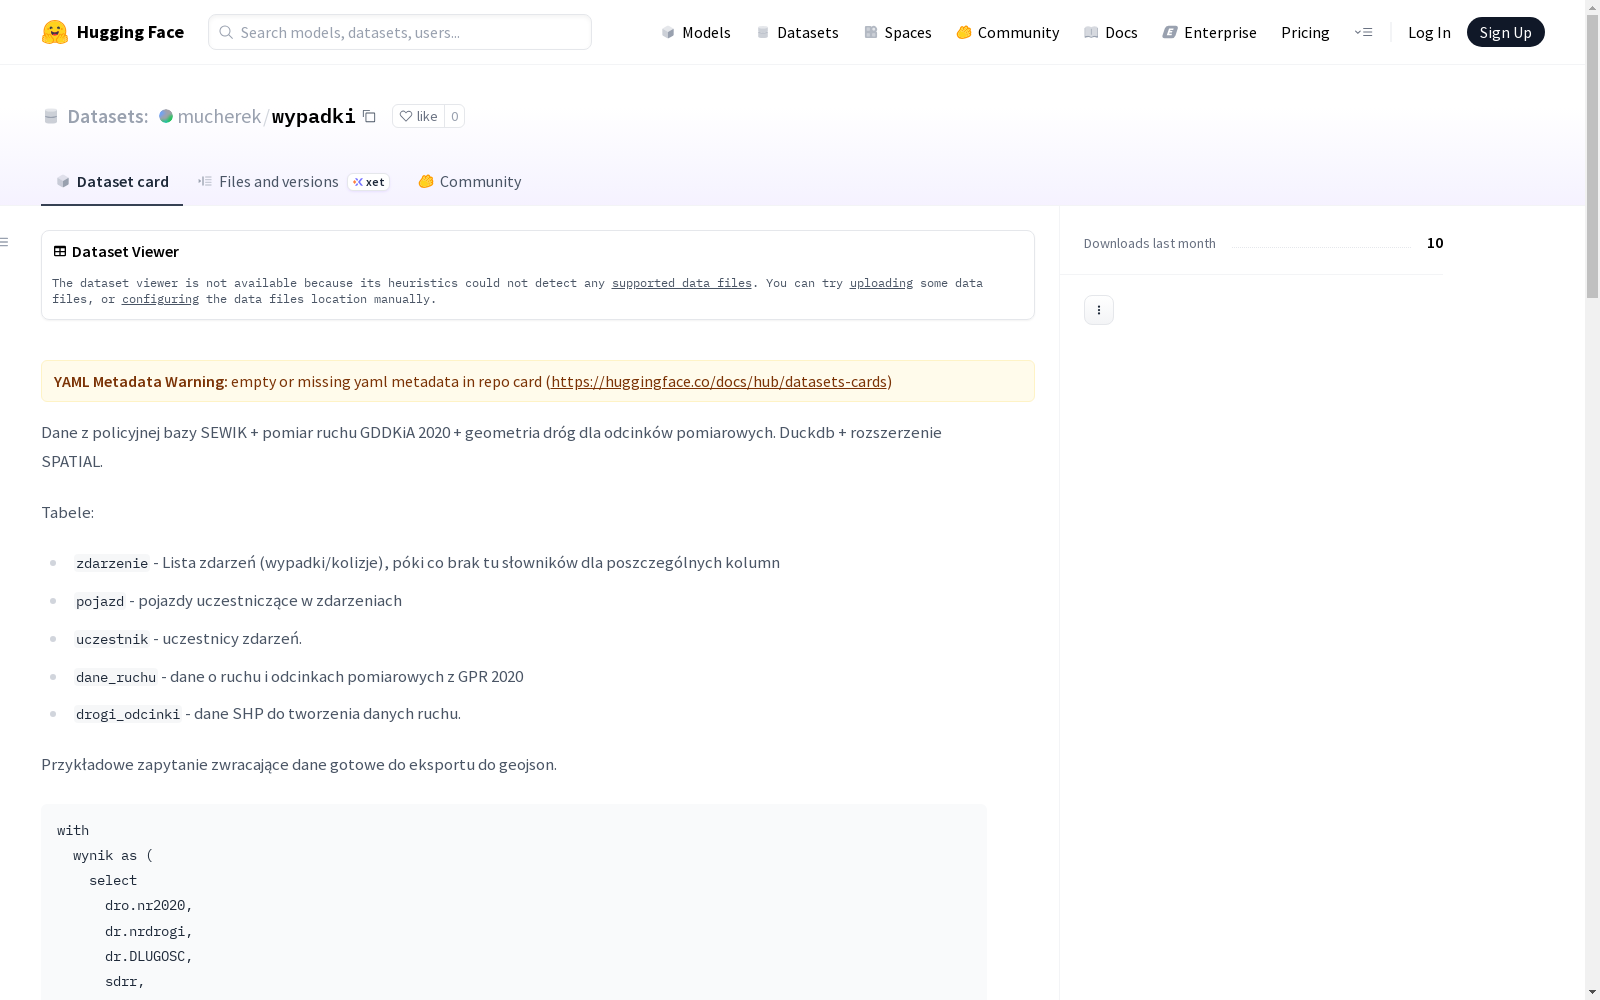This screenshot has width=1600, height=1000.
Task: Go to Spaces in the top navigation
Action: (898, 32)
